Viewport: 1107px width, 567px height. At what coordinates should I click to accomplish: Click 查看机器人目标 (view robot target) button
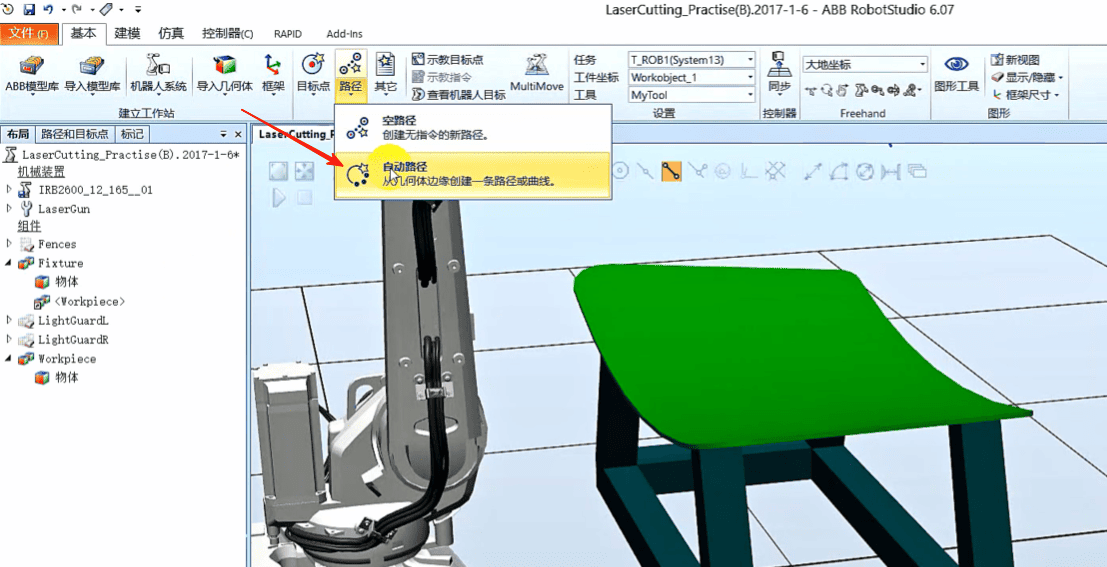(458, 95)
